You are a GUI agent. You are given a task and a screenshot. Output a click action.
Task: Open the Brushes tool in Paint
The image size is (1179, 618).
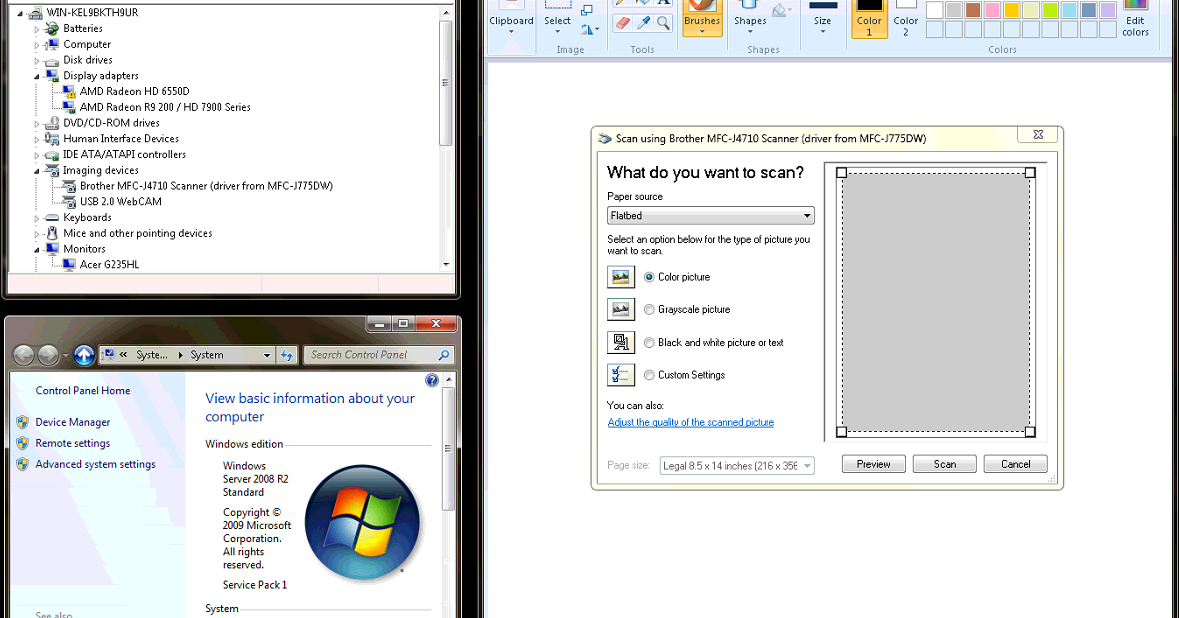pyautogui.click(x=702, y=20)
